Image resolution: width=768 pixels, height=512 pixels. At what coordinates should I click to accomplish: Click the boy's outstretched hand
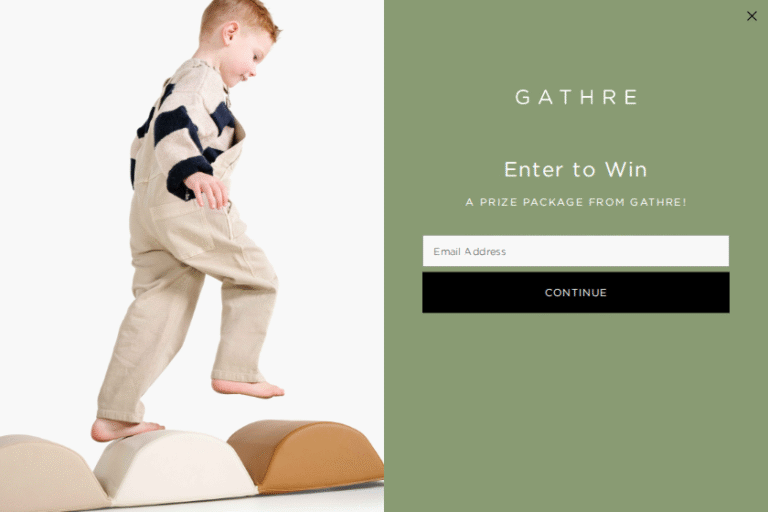[208, 189]
